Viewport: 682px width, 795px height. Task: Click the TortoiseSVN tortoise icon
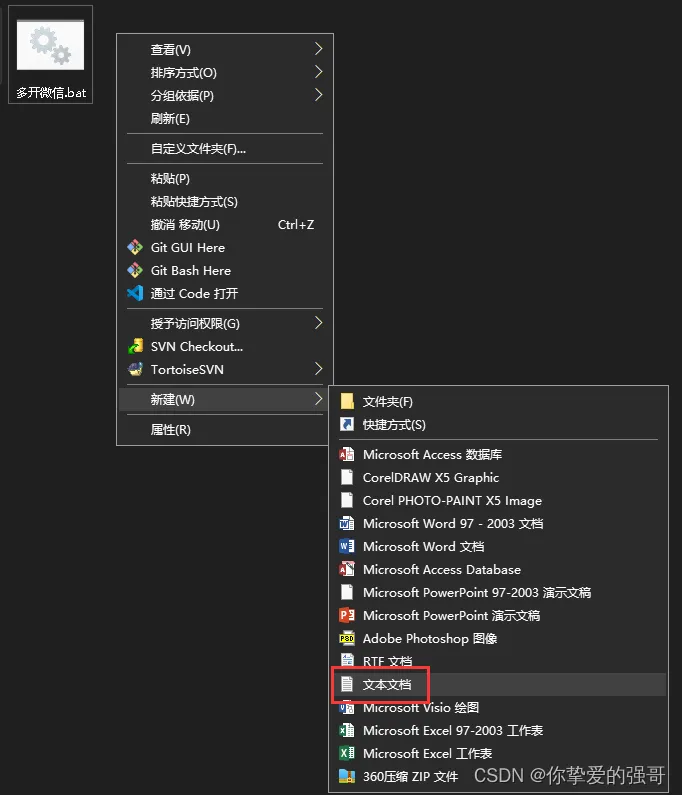[x=135, y=369]
